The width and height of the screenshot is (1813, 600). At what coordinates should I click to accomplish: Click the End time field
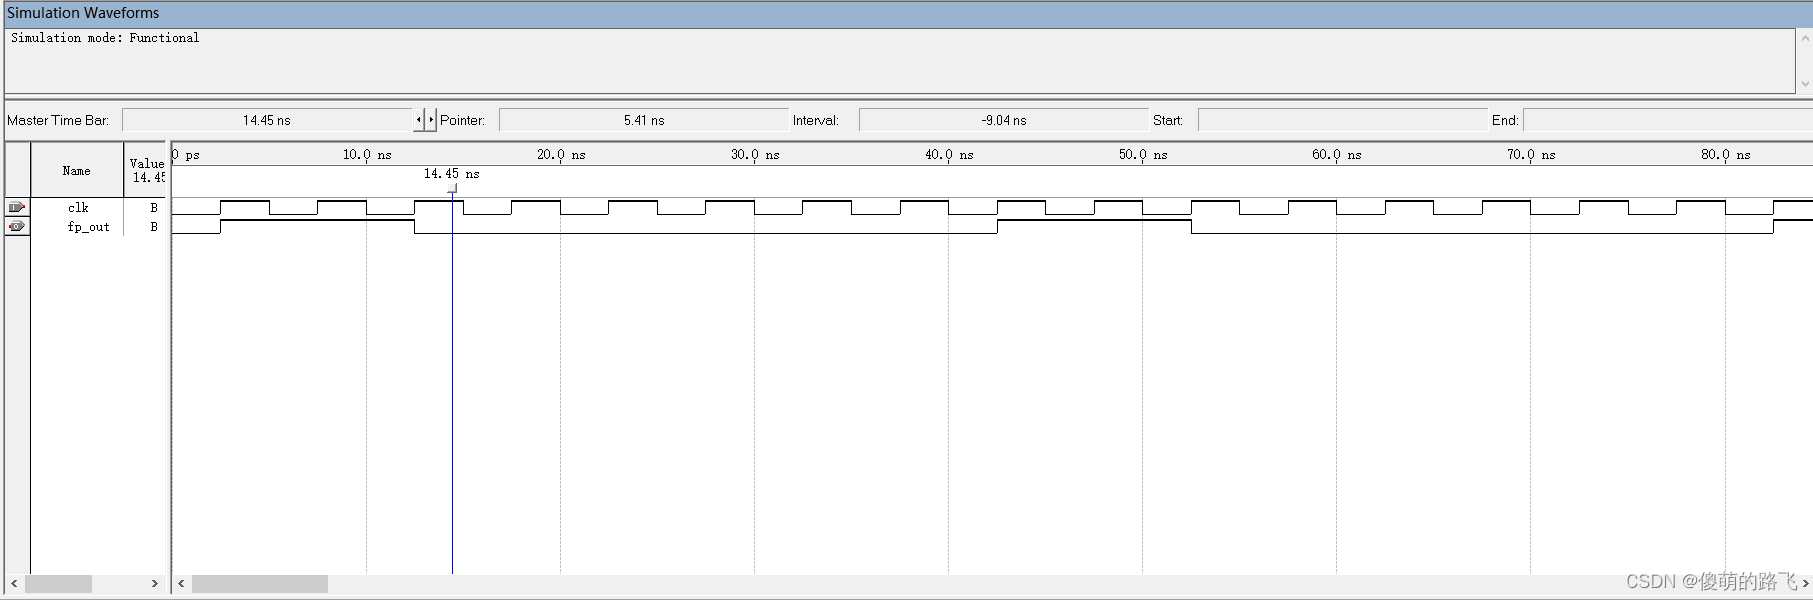(1668, 120)
